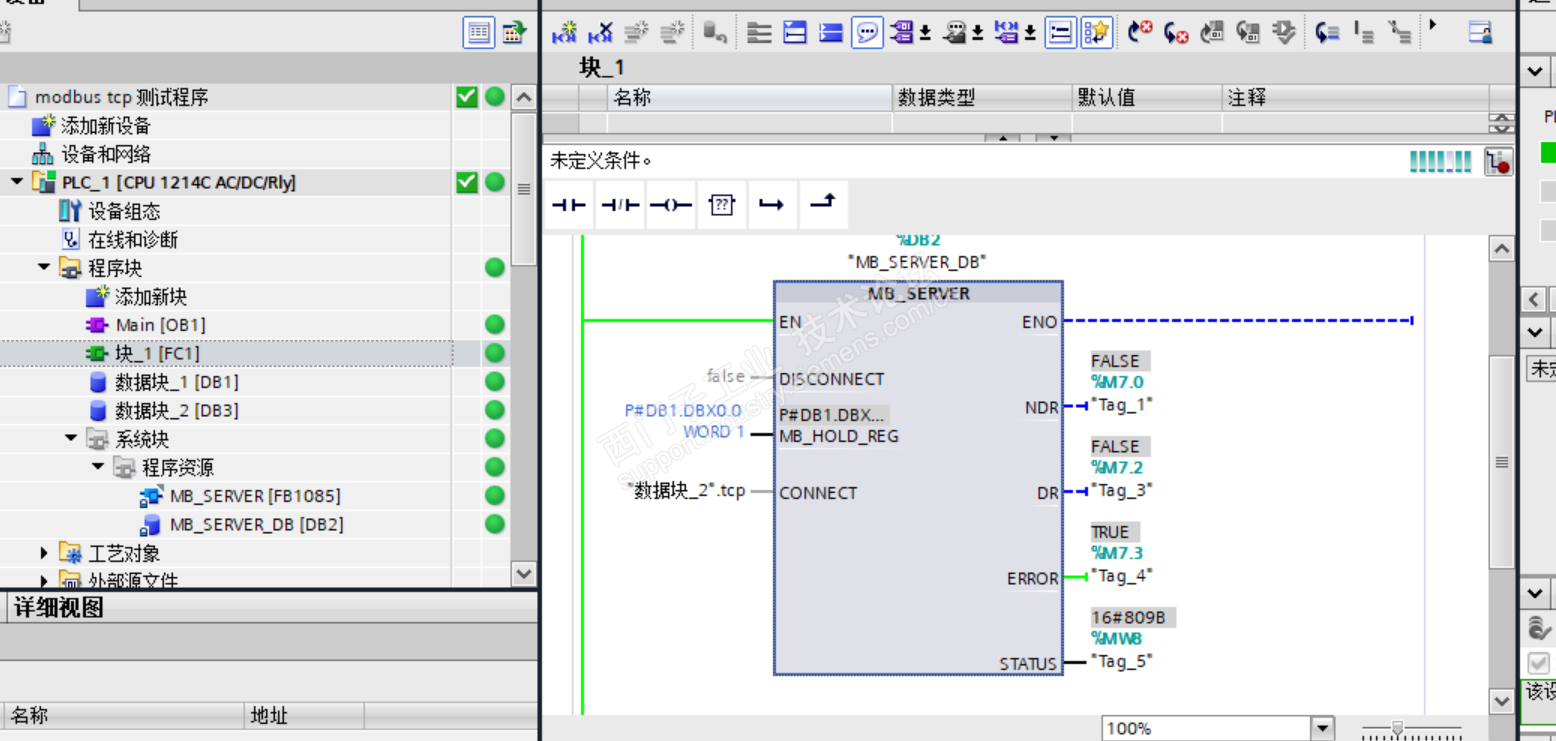
Task: Click the insert network toolbar icon
Action: point(564,33)
